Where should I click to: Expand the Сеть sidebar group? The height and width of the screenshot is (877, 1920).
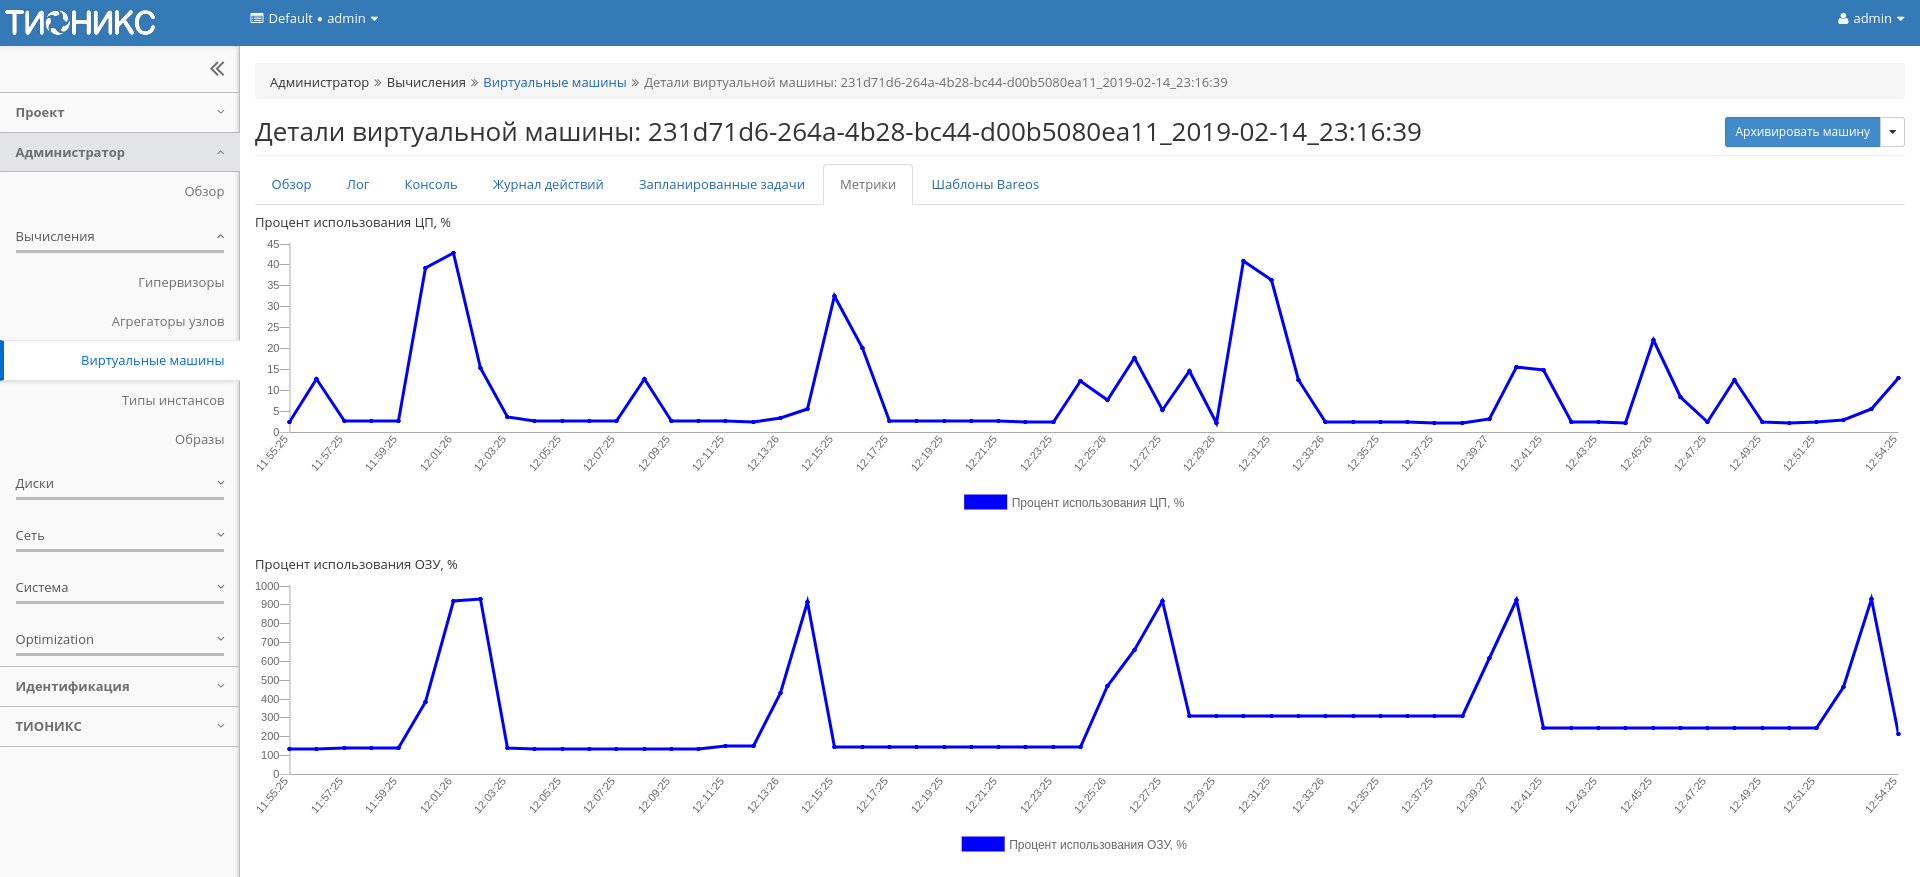tap(119, 536)
